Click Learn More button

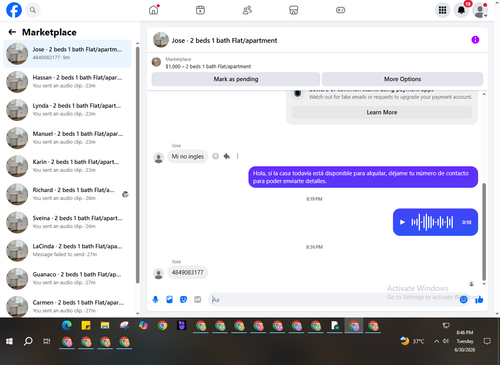pos(382,112)
